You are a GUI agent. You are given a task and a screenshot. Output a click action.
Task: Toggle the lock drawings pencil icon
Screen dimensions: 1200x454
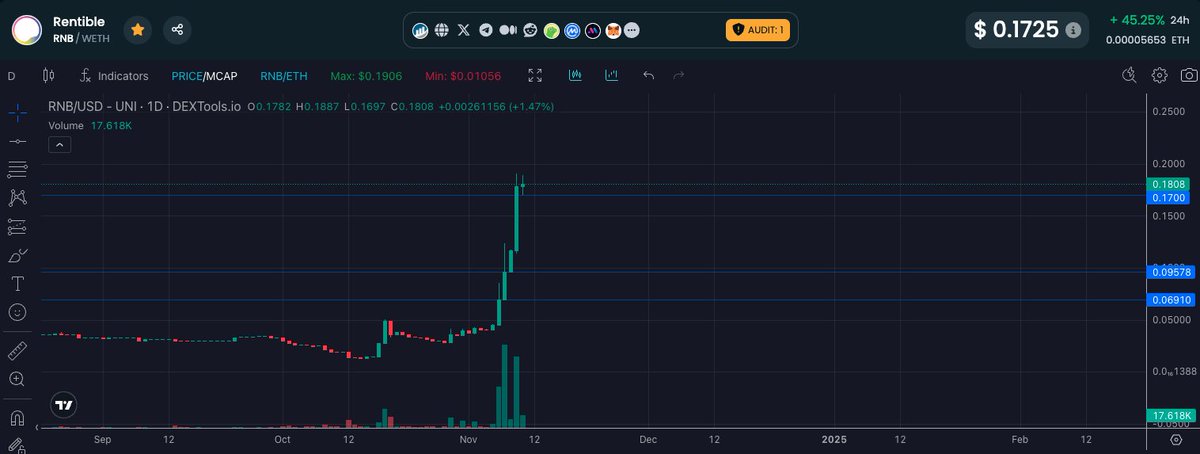[17, 445]
